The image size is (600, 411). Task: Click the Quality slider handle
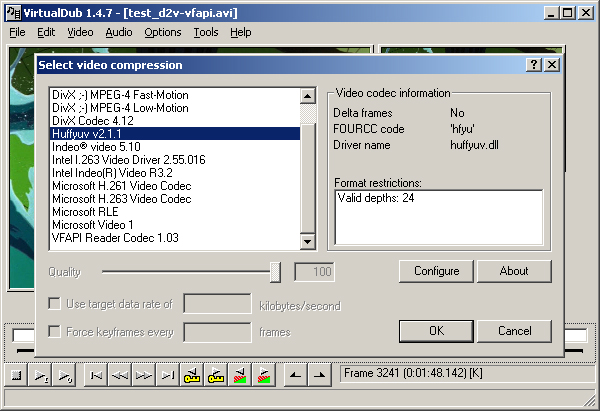point(276,272)
